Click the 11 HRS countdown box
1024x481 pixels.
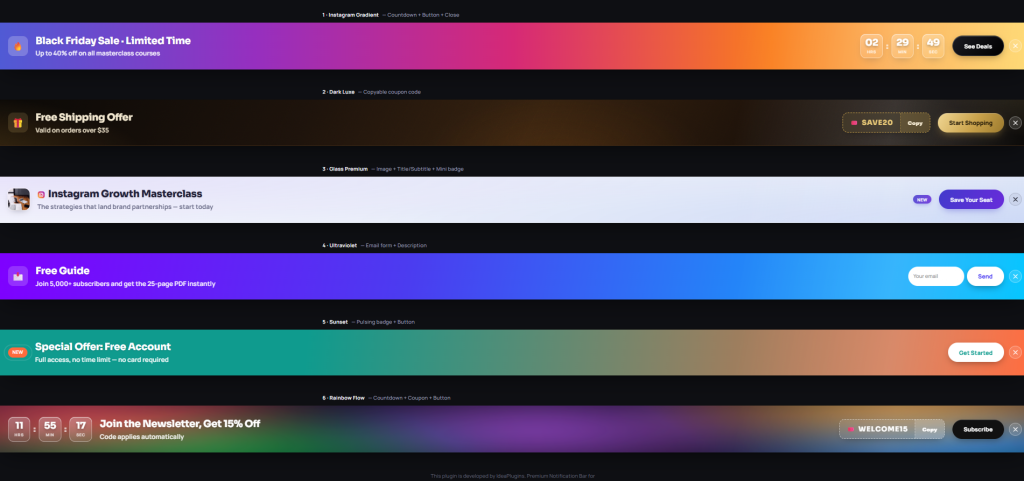pos(19,429)
